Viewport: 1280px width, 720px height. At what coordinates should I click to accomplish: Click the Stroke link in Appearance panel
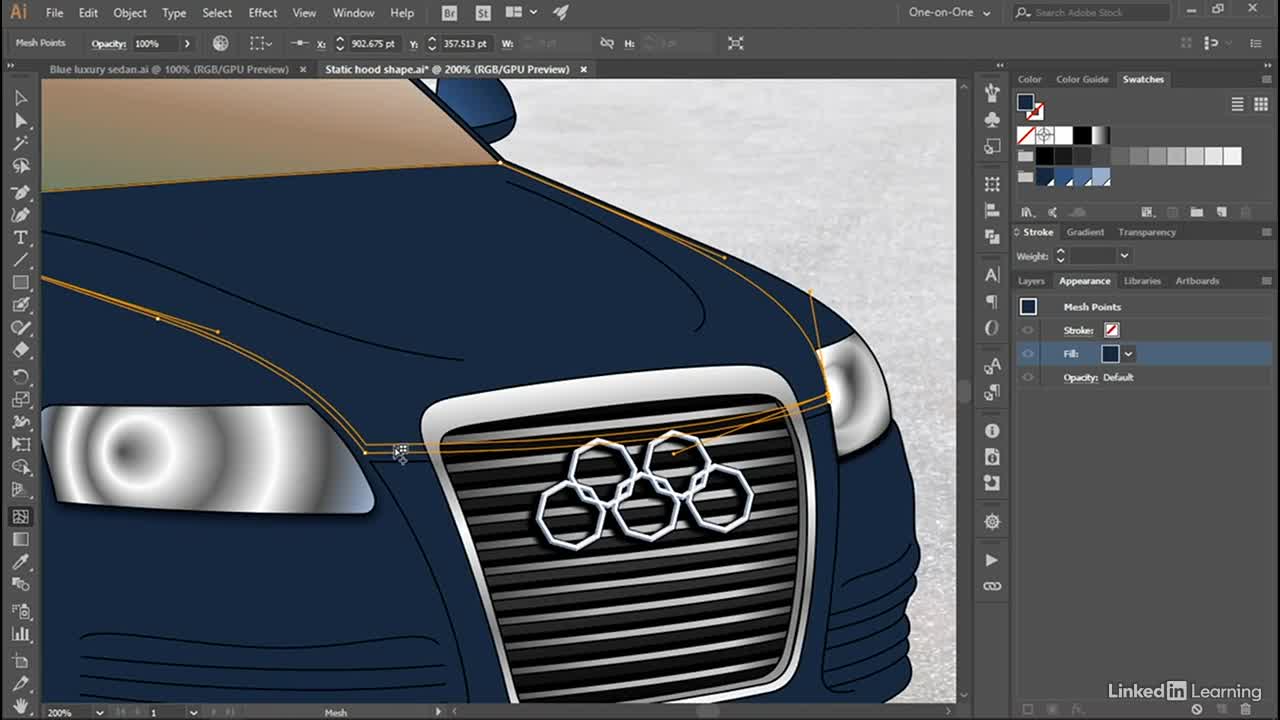[1078, 330]
